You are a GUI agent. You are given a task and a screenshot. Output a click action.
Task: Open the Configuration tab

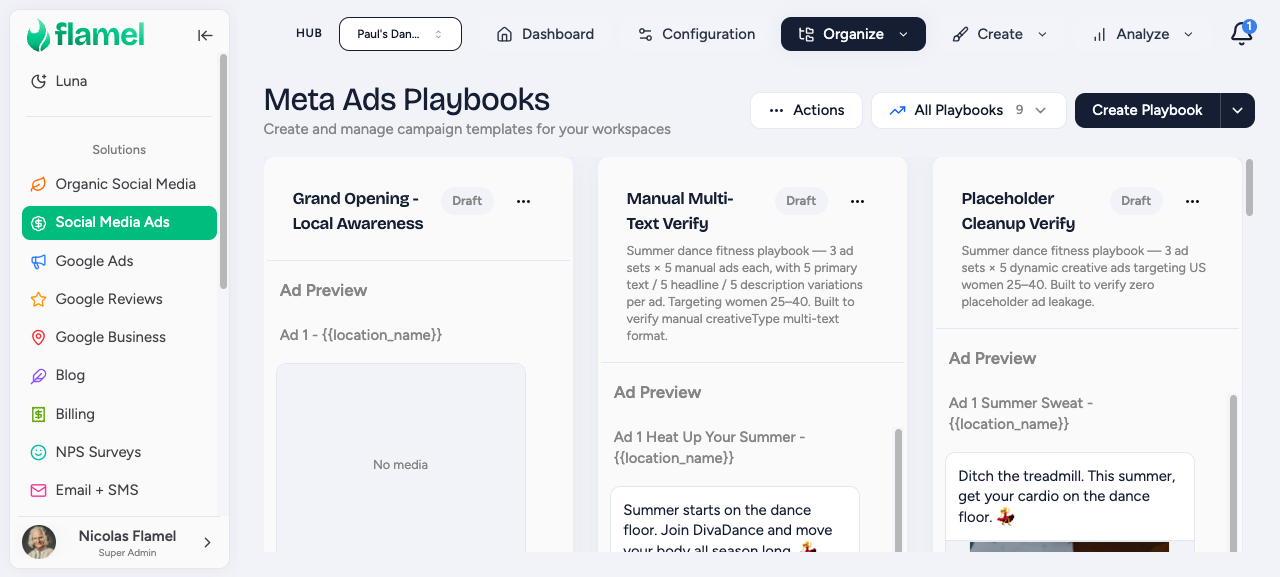click(x=696, y=34)
